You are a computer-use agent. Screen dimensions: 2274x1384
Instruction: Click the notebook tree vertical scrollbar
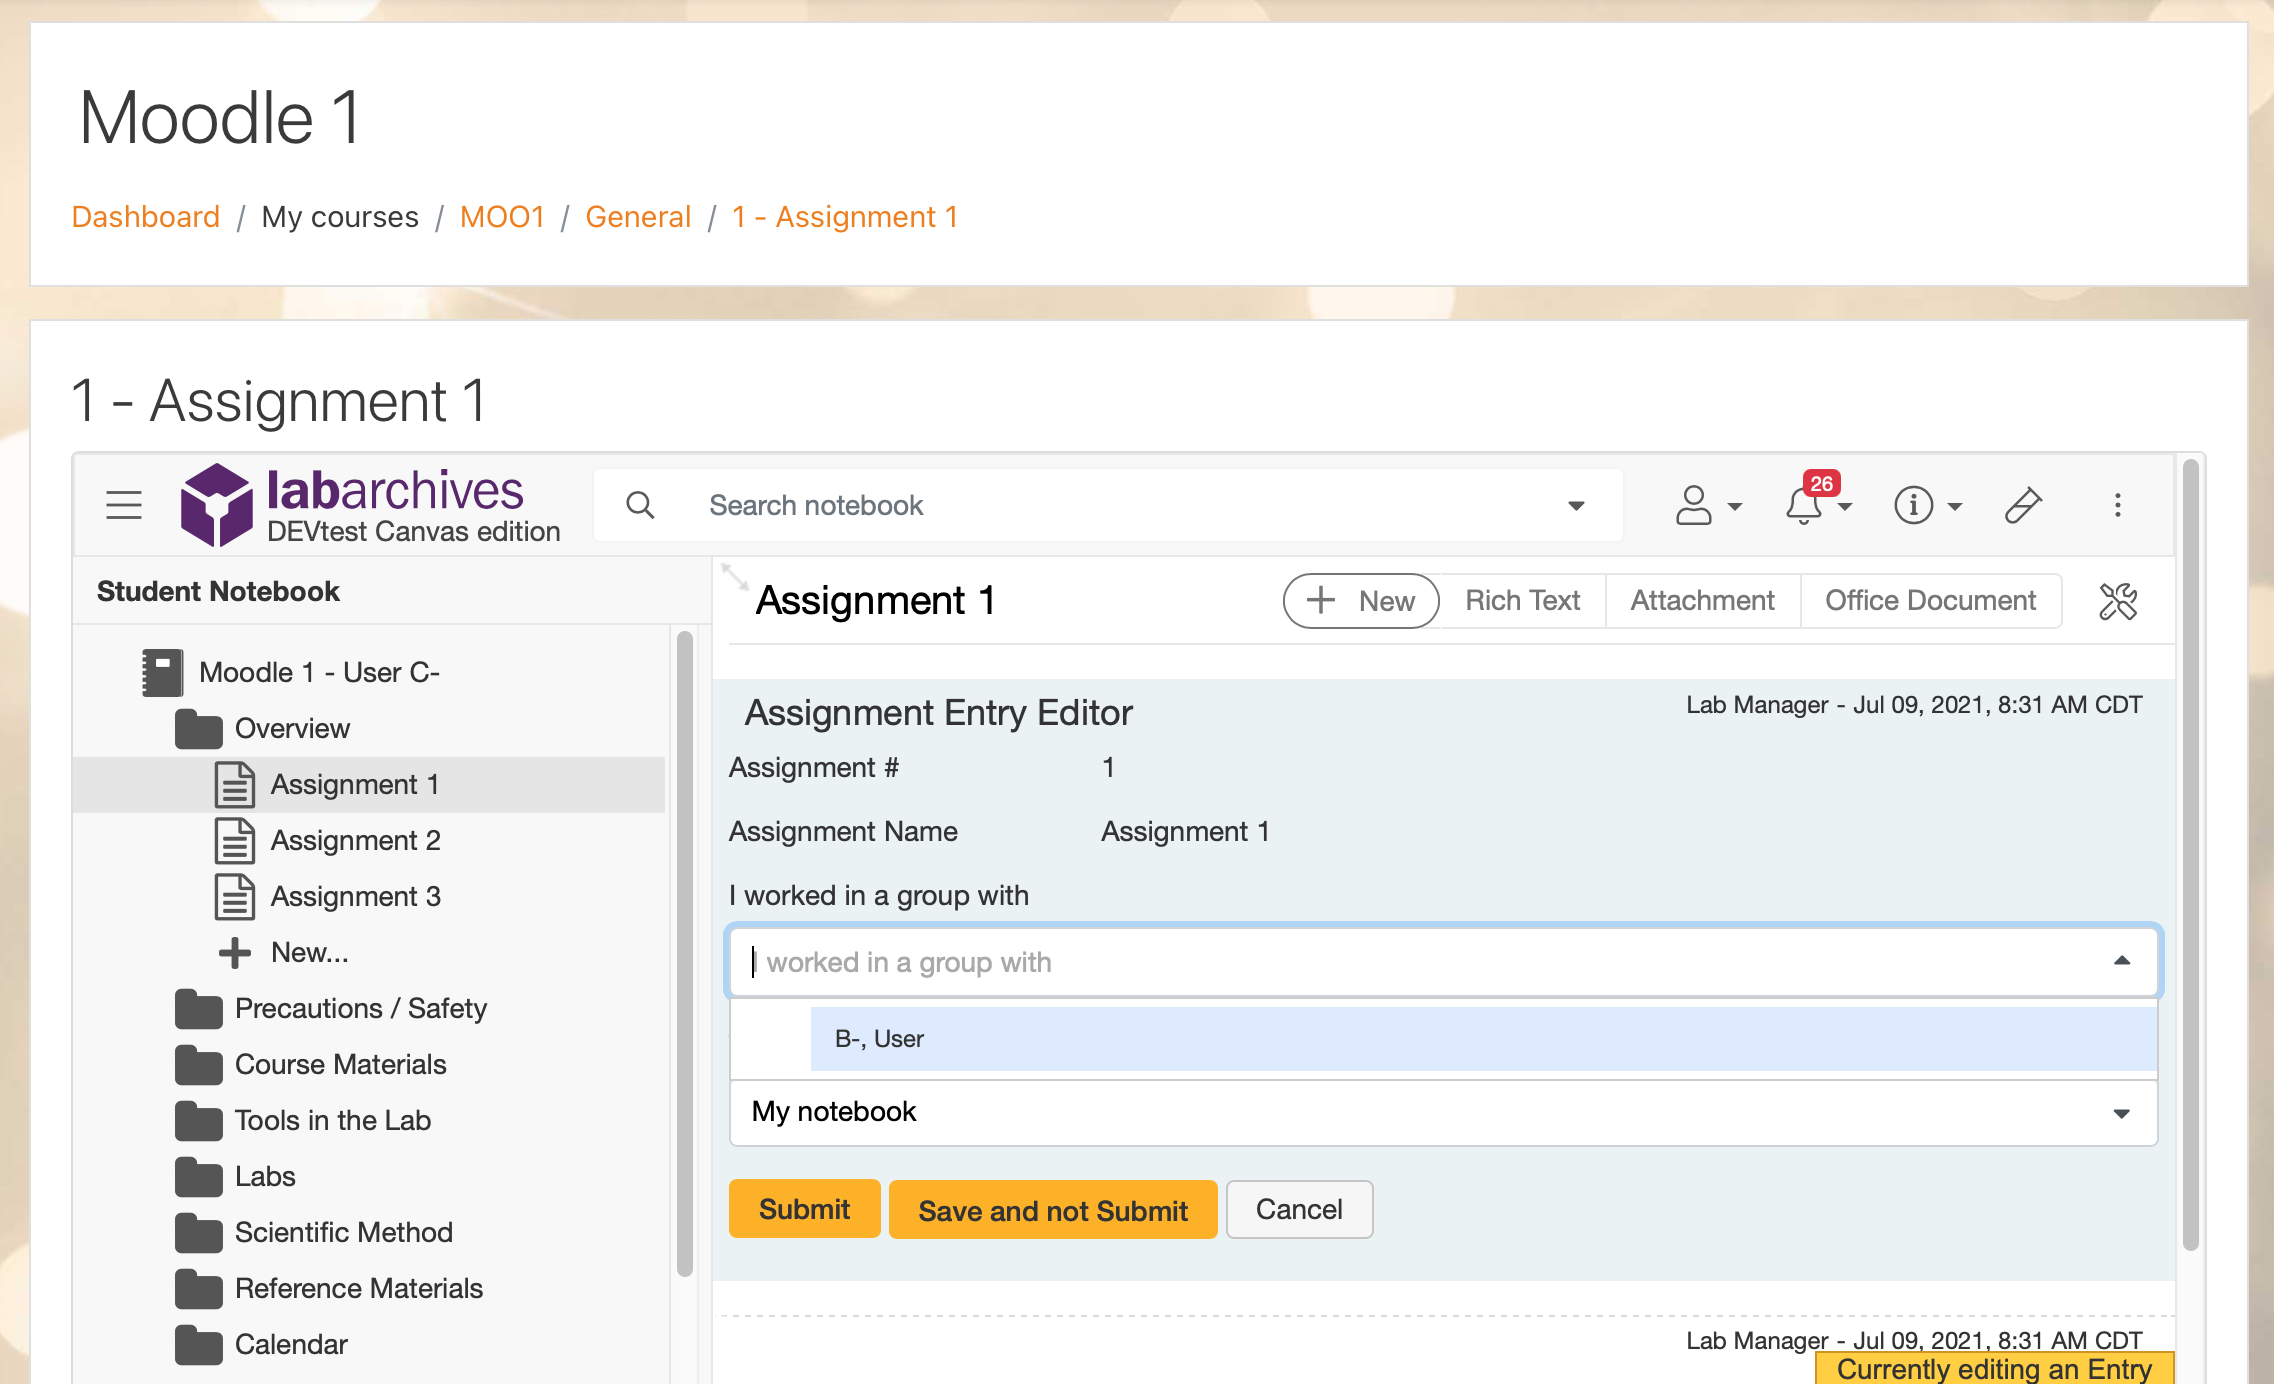(685, 955)
